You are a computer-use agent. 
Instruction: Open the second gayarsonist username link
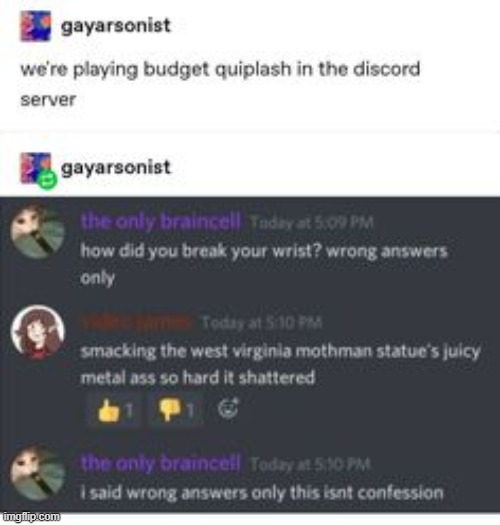click(x=116, y=167)
